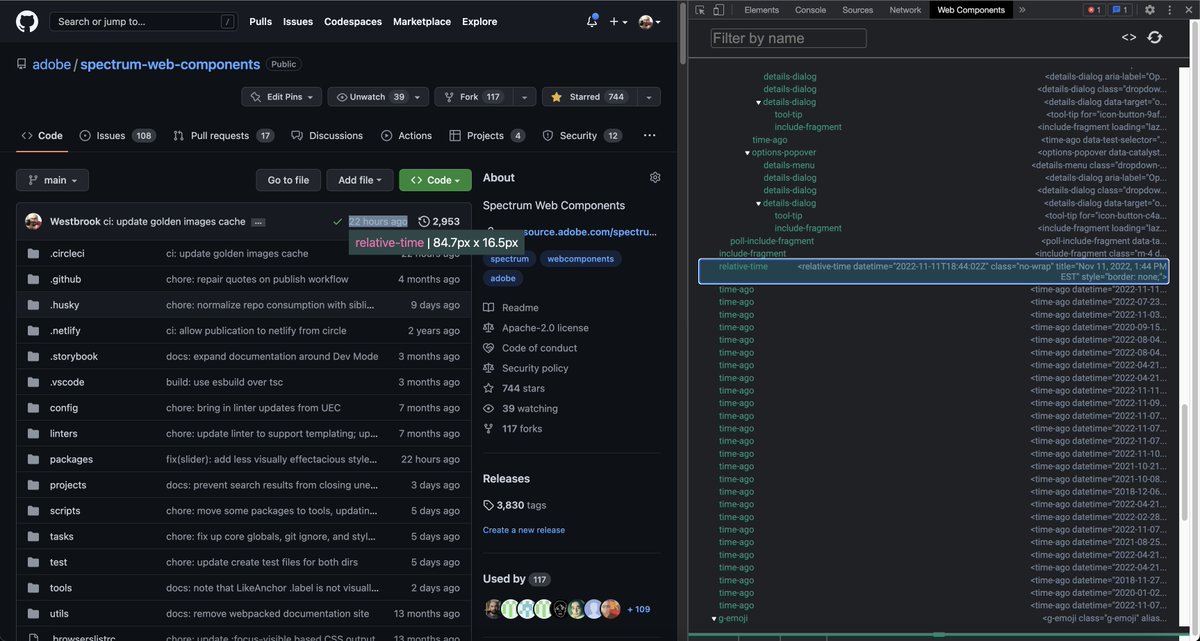Open the notifications bell in GitHub header
Viewport: 1200px width, 641px height.
click(592, 21)
